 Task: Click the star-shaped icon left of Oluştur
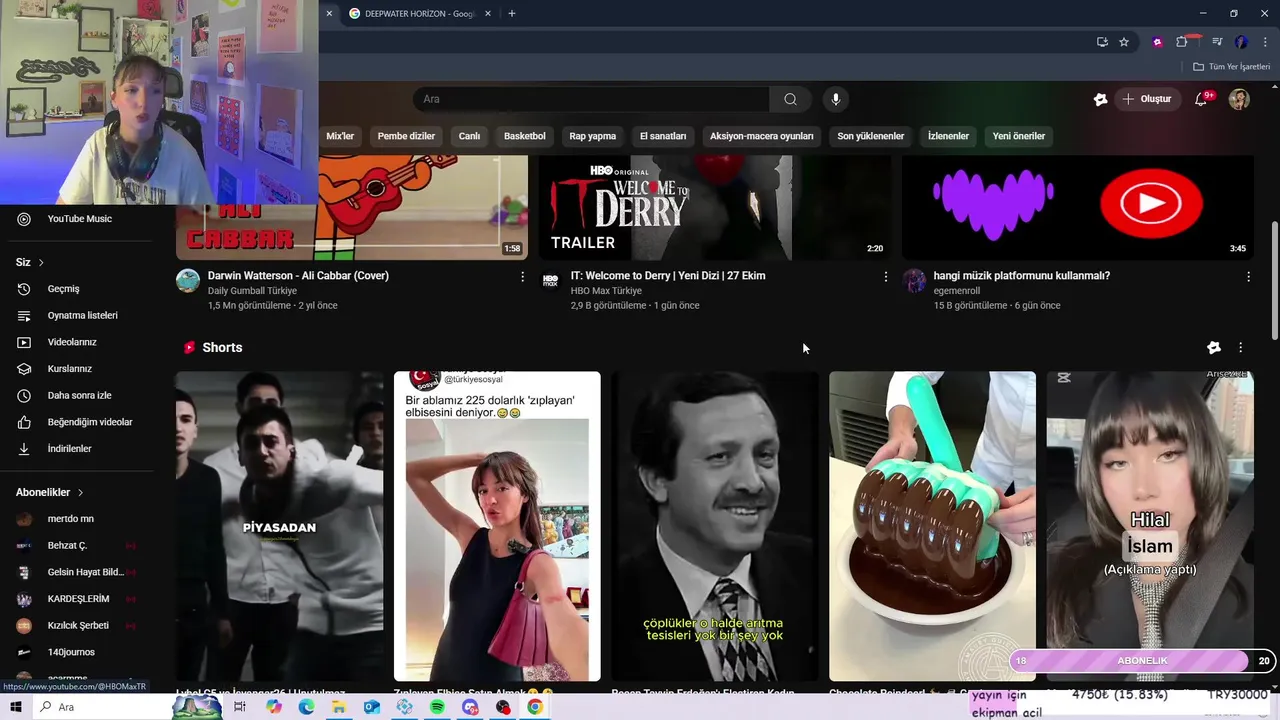coord(1100,99)
